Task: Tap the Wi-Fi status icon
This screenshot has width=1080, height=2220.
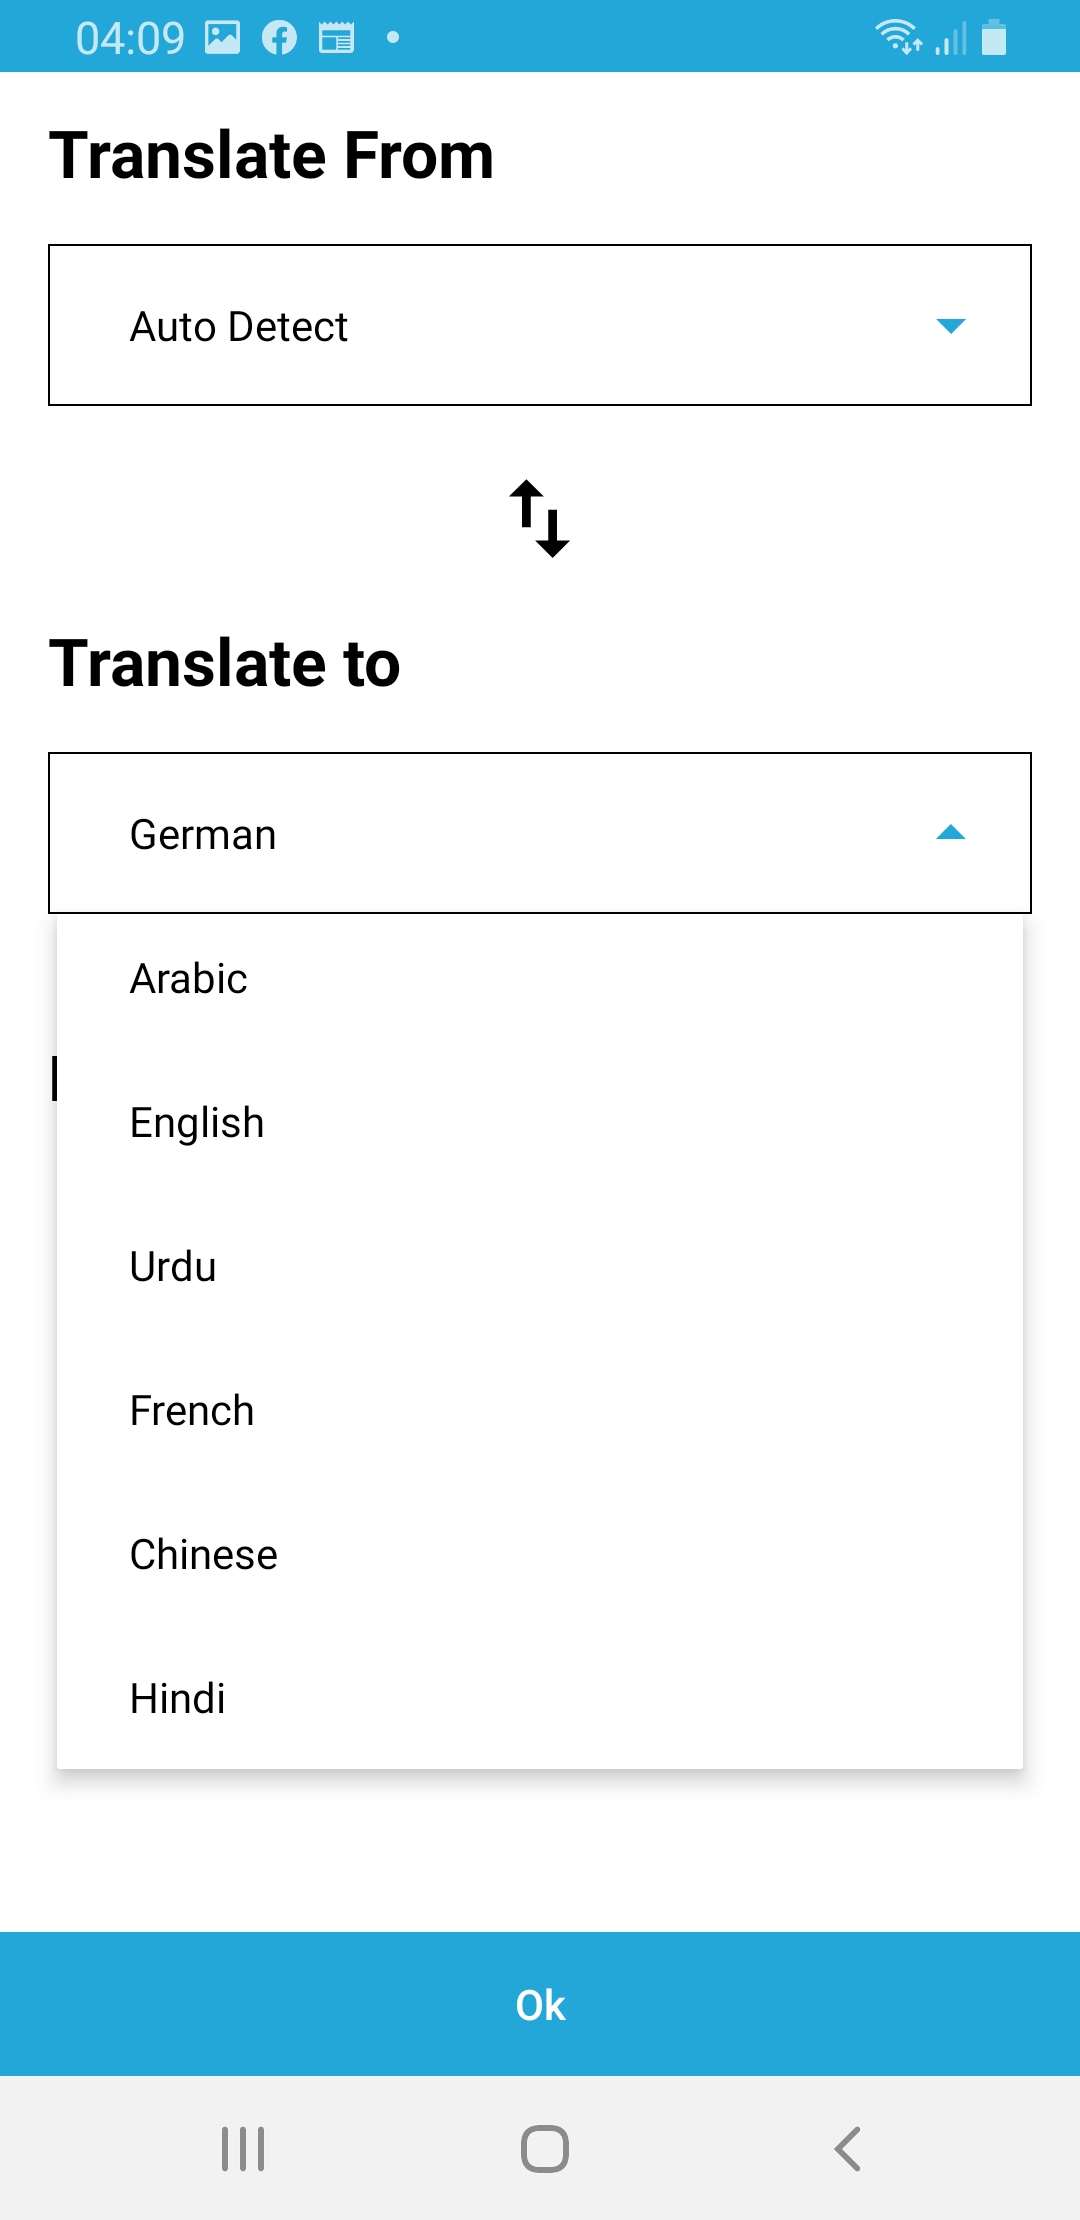Action: pyautogui.click(x=898, y=37)
